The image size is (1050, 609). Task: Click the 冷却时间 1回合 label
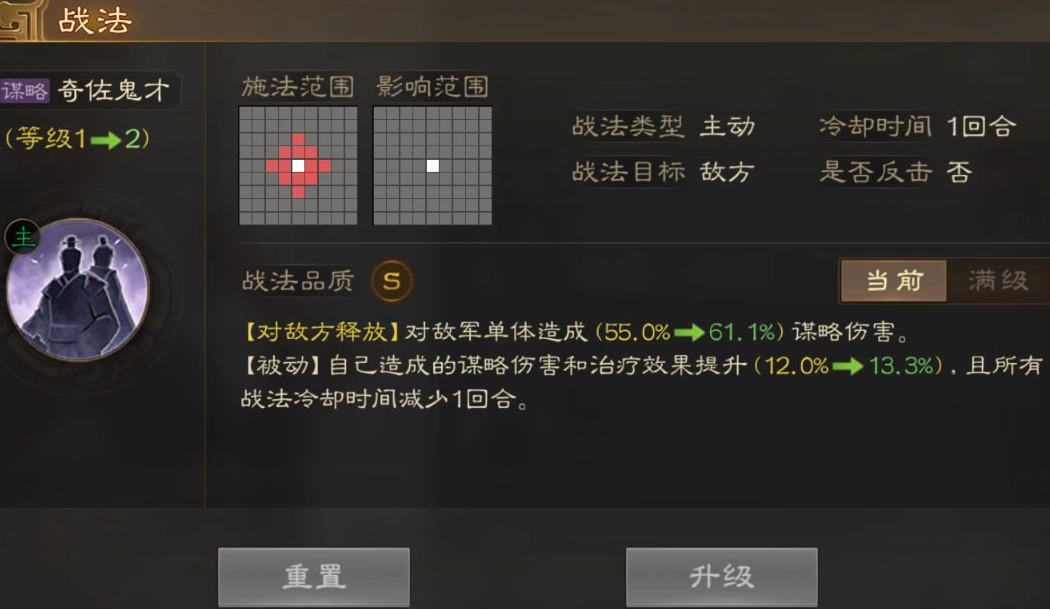coord(917,126)
